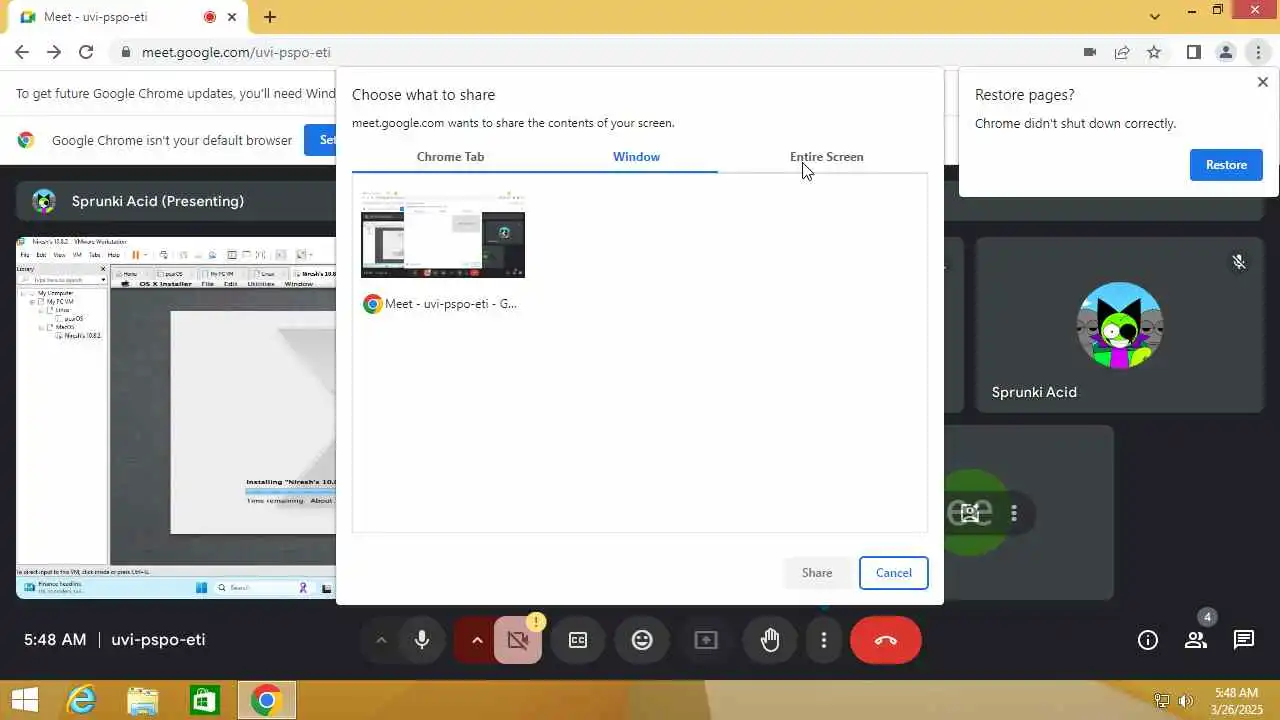Open Internet Explorer from taskbar
Screen dimensions: 1280x720
coord(81,701)
